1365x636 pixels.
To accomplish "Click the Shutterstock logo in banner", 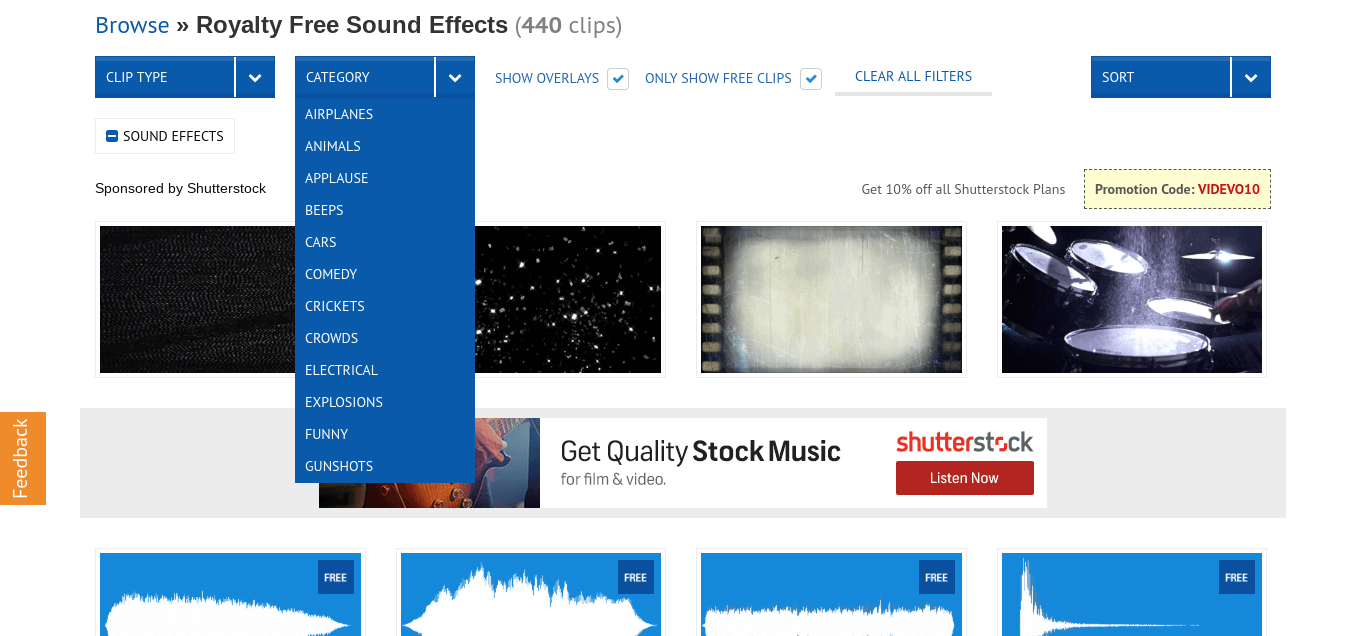I will 964,441.
